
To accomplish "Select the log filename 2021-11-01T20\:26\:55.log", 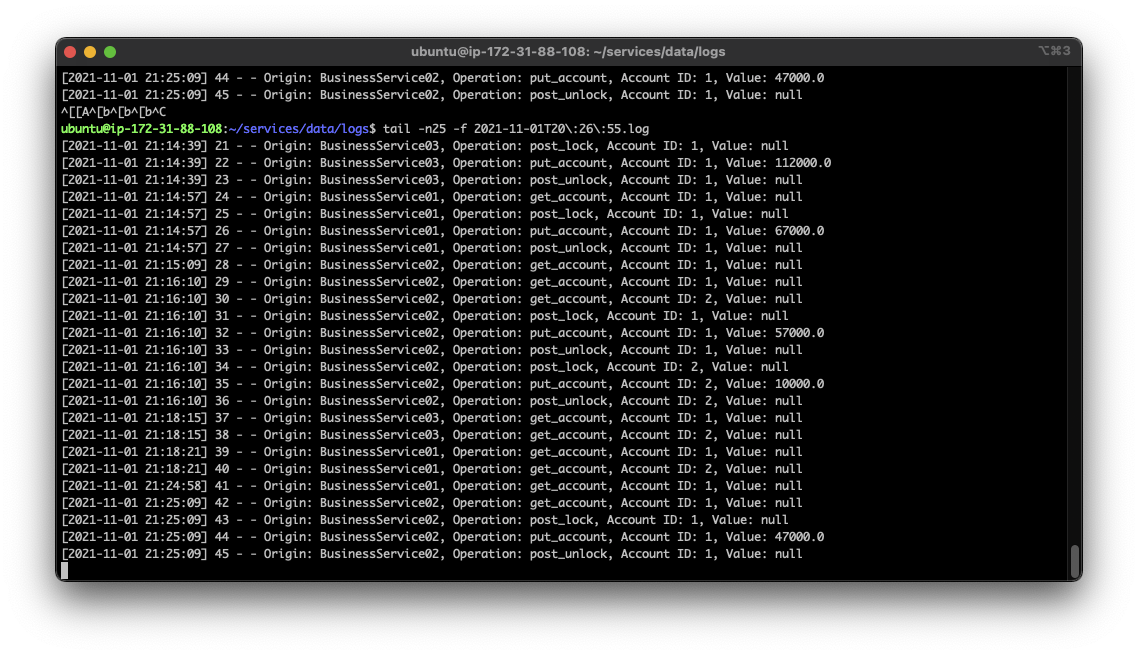I will click(561, 129).
